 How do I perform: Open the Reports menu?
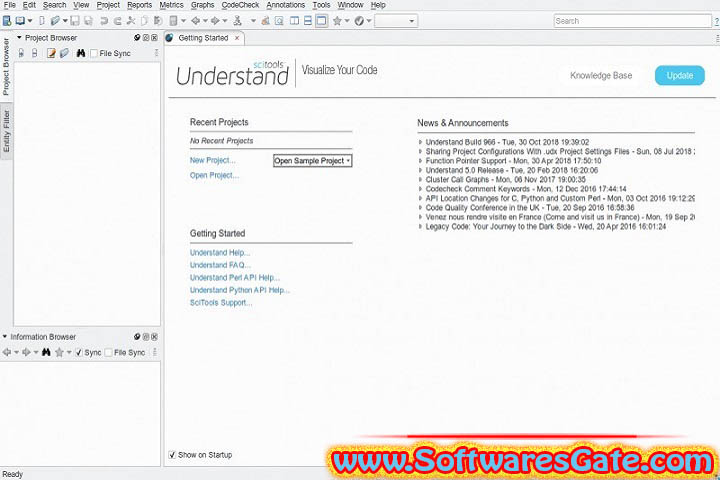pos(140,5)
